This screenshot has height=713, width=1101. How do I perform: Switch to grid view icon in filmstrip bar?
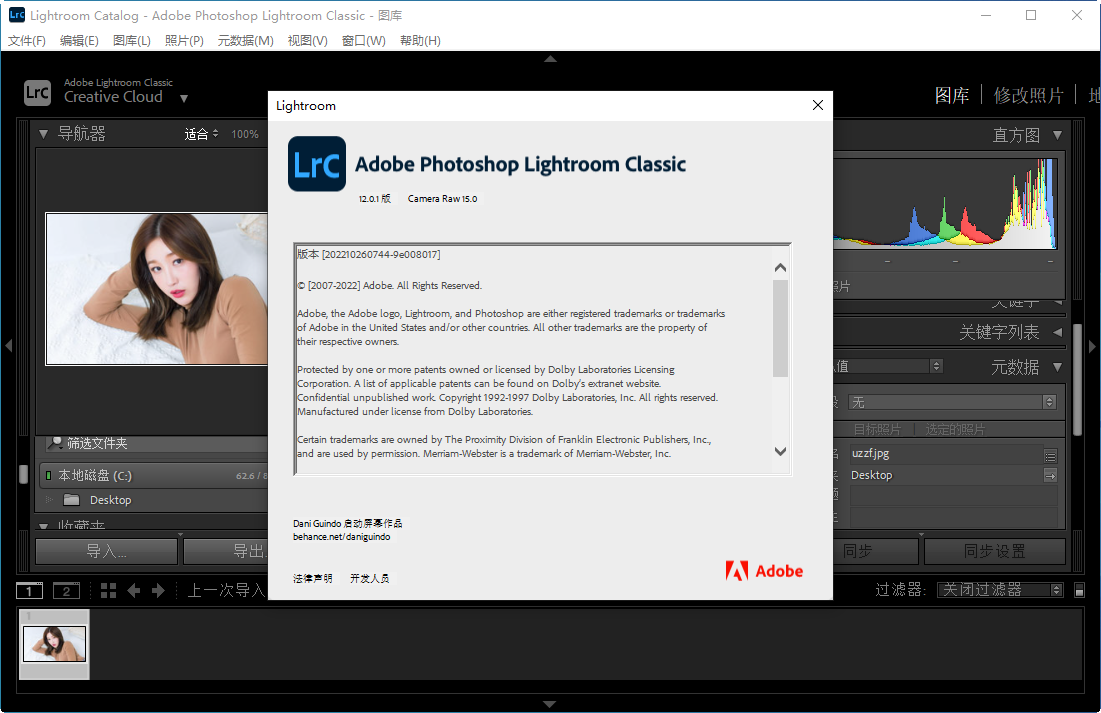point(108,591)
